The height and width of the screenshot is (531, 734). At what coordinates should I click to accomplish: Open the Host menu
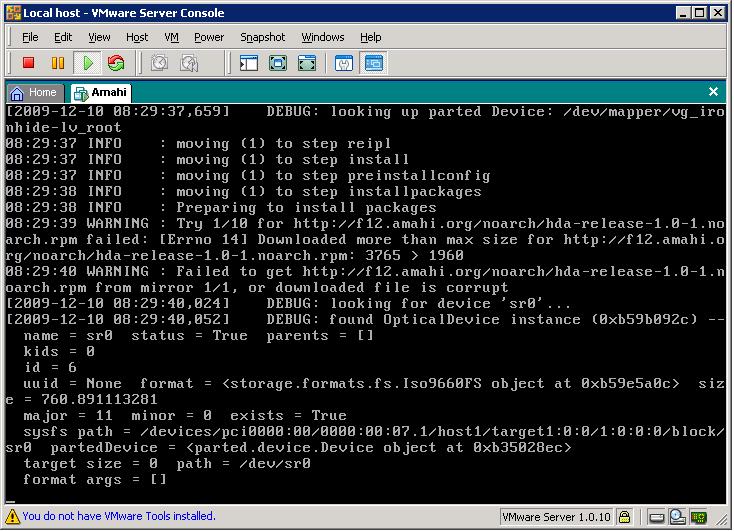[137, 37]
